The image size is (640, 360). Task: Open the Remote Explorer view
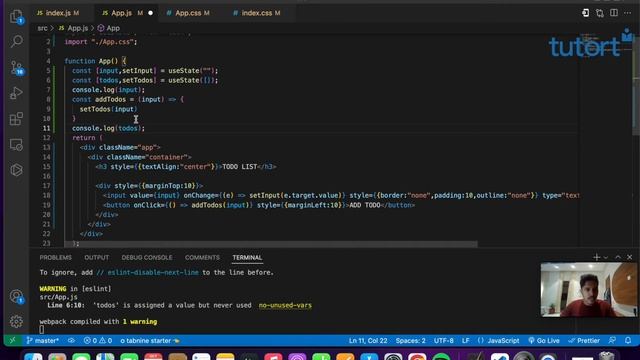[16, 144]
